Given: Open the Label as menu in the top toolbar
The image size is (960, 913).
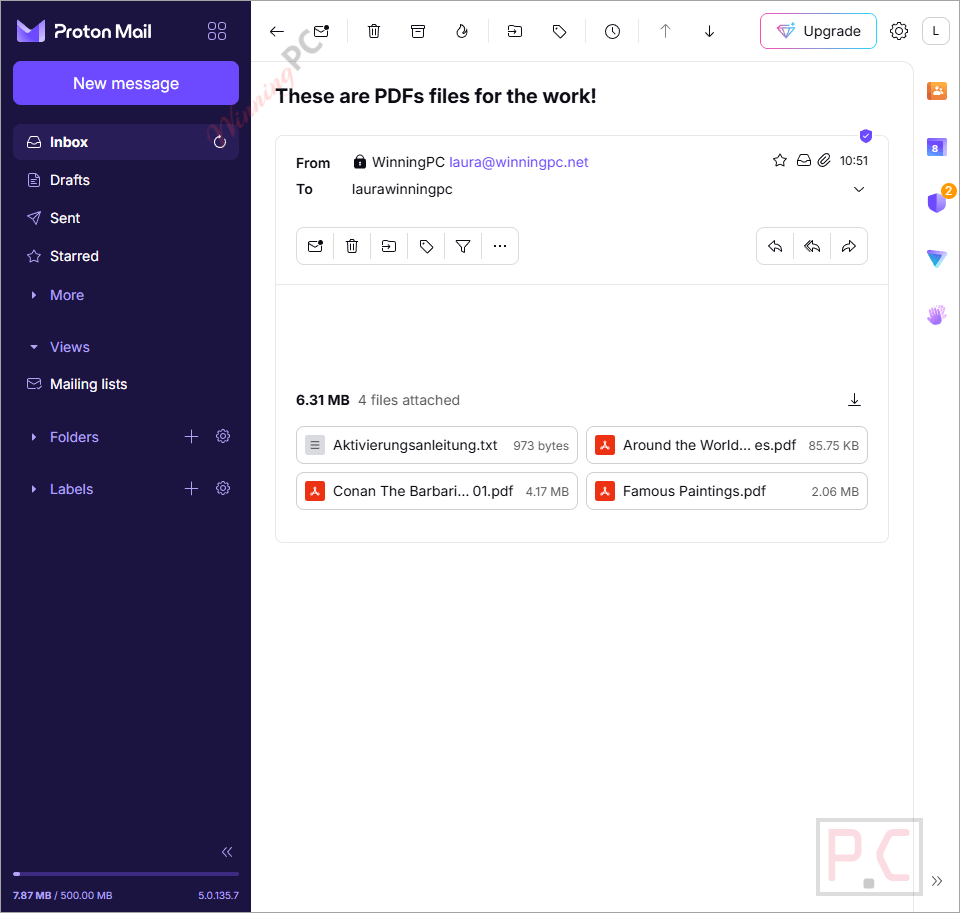Looking at the screenshot, I should click(559, 31).
